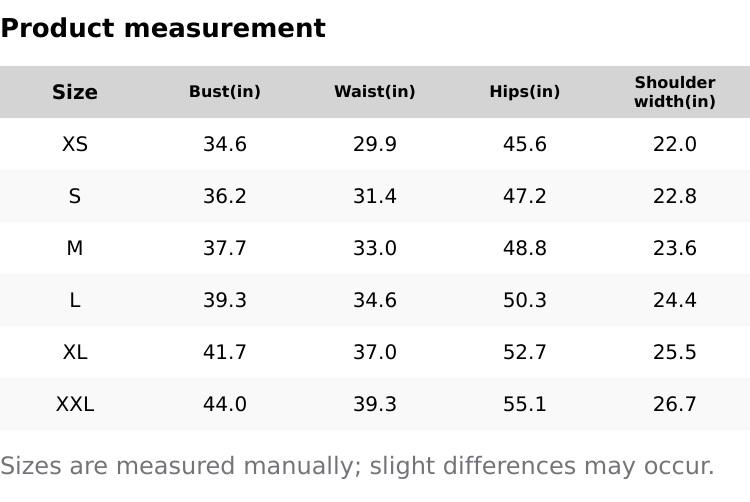Click the XS bust value 34.6

click(225, 144)
